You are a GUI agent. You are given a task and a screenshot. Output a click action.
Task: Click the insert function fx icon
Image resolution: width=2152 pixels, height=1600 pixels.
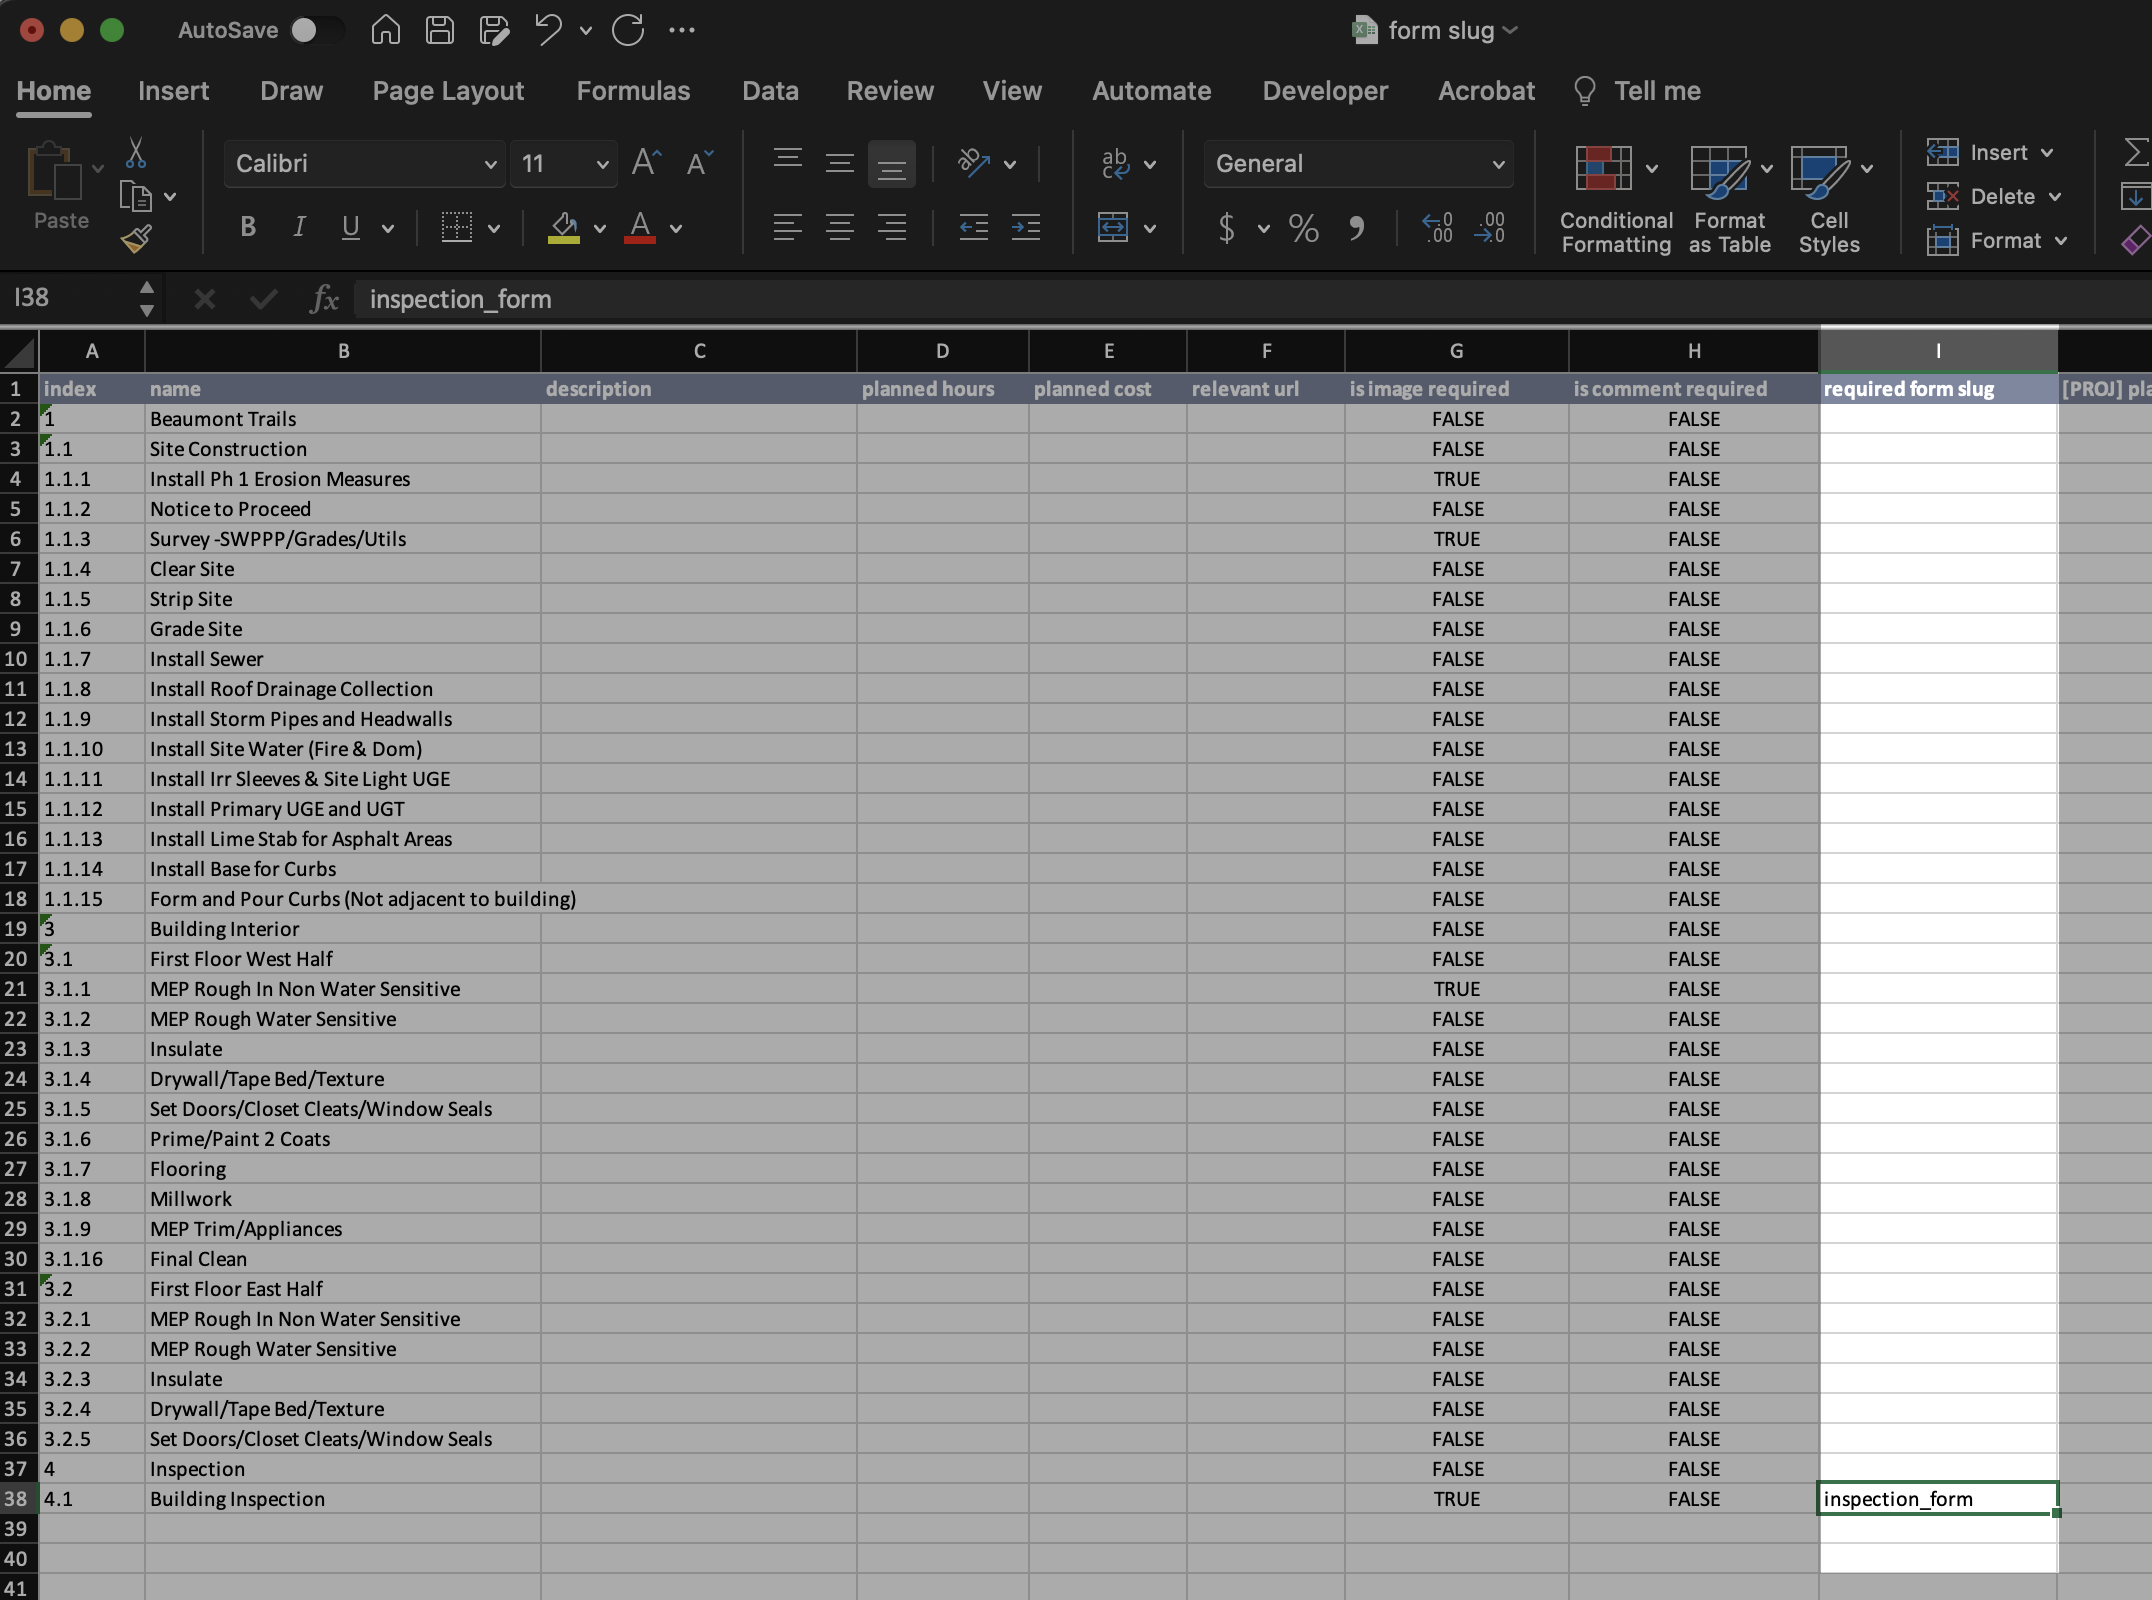(x=324, y=299)
